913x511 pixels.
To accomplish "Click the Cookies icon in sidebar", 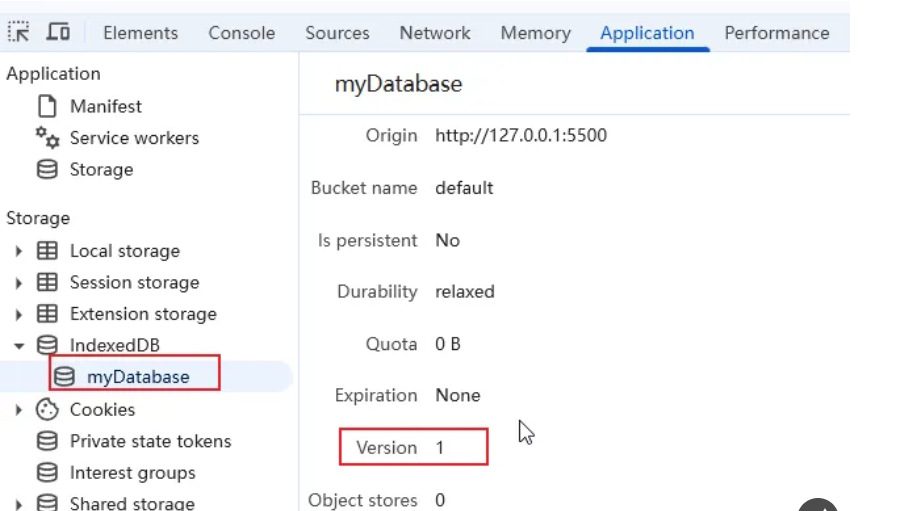I will [47, 409].
